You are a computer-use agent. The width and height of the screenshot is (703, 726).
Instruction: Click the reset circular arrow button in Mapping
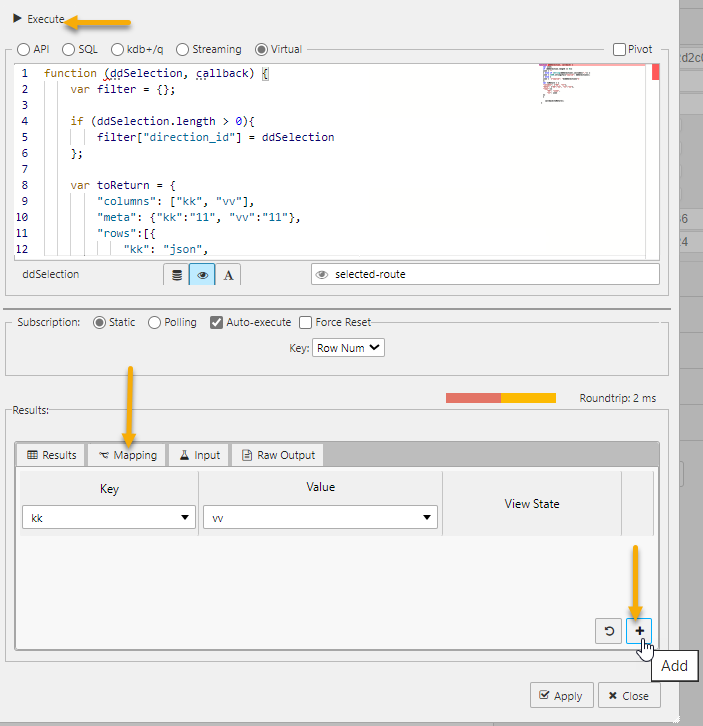pyautogui.click(x=609, y=631)
